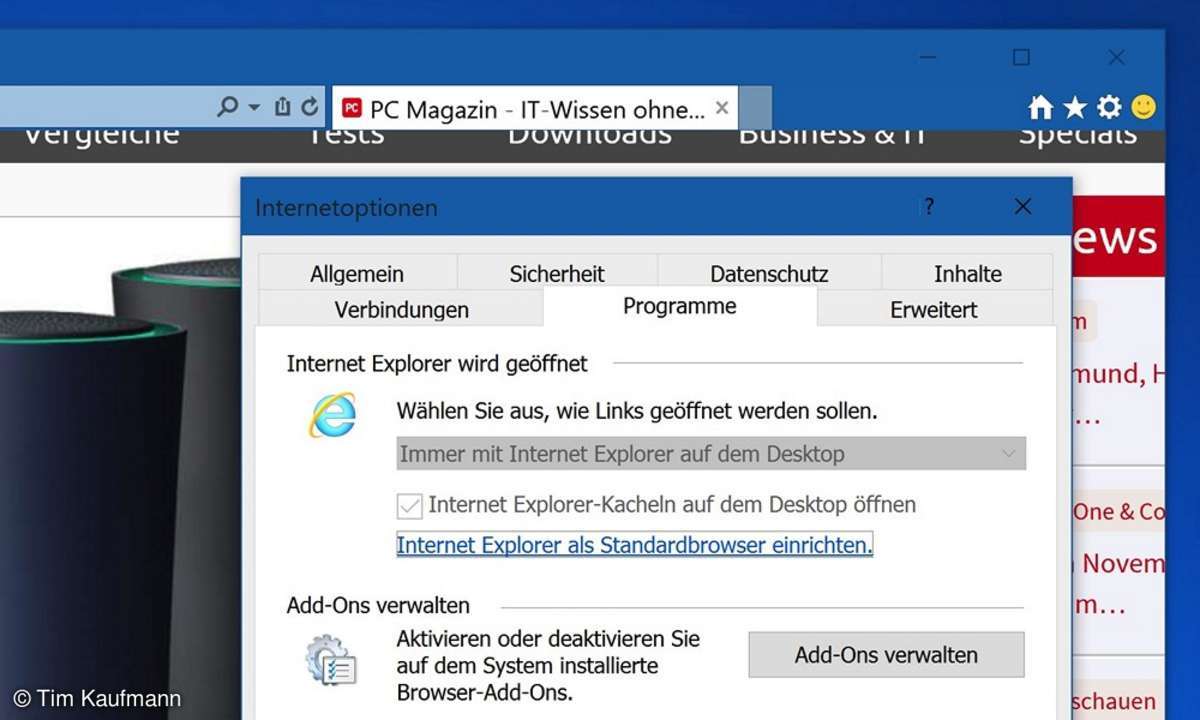This screenshot has width=1200, height=720.
Task: Click the smiley feedback icon
Action: (1144, 107)
